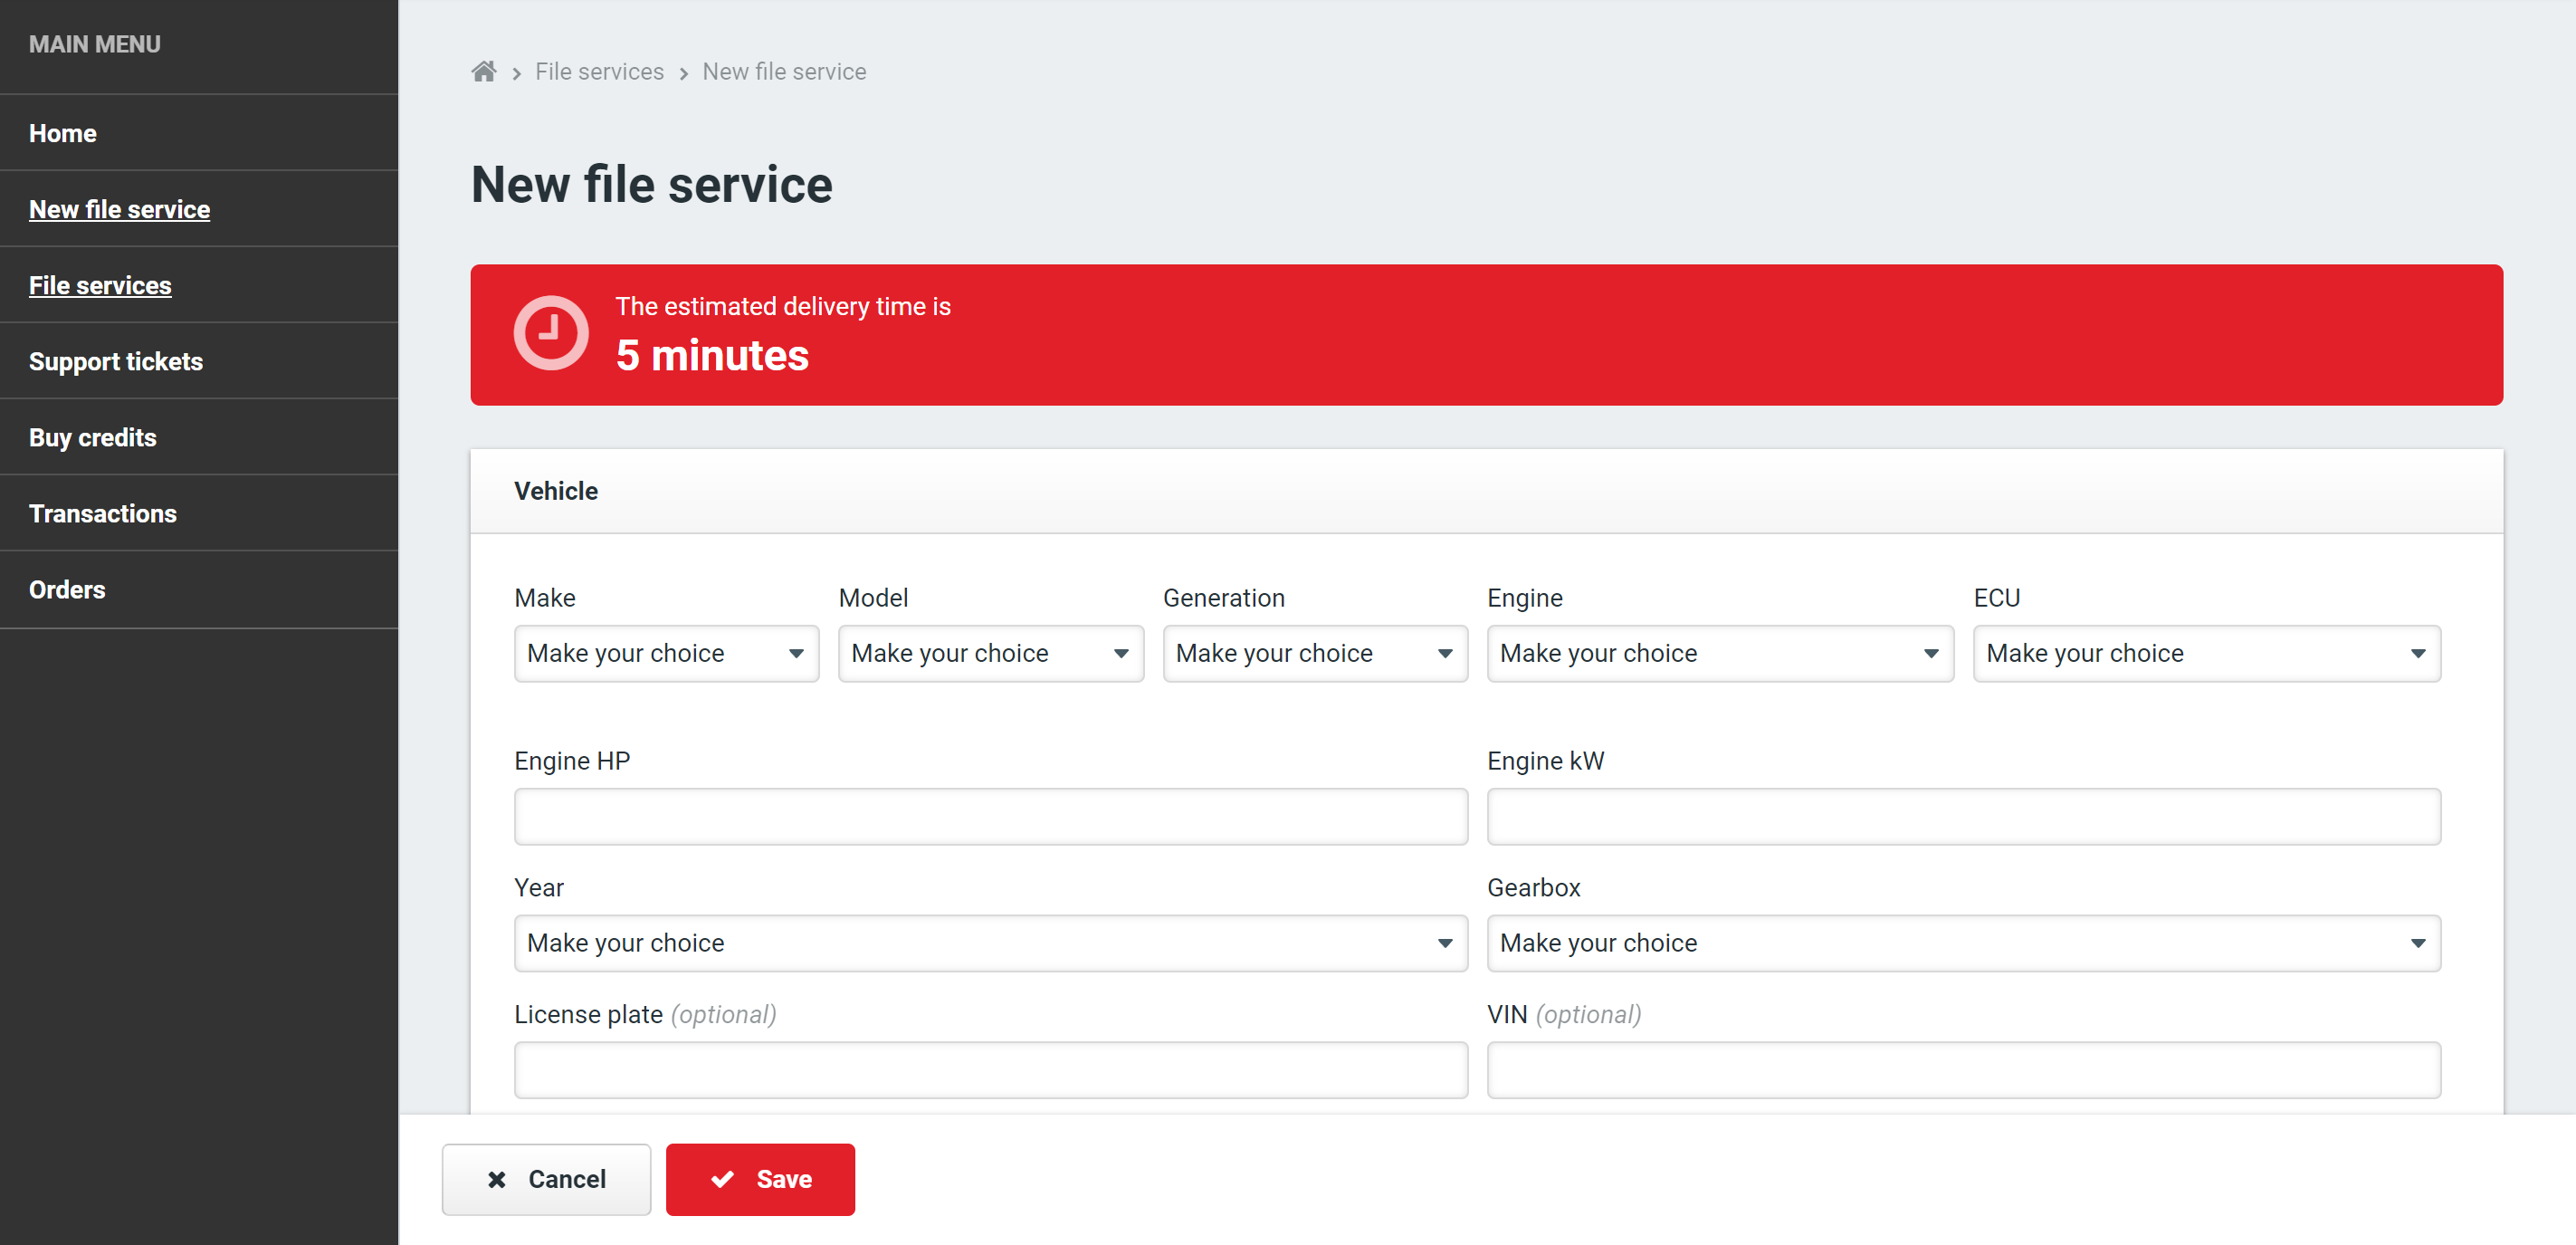
Task: Open the Make dropdown
Action: tap(666, 653)
